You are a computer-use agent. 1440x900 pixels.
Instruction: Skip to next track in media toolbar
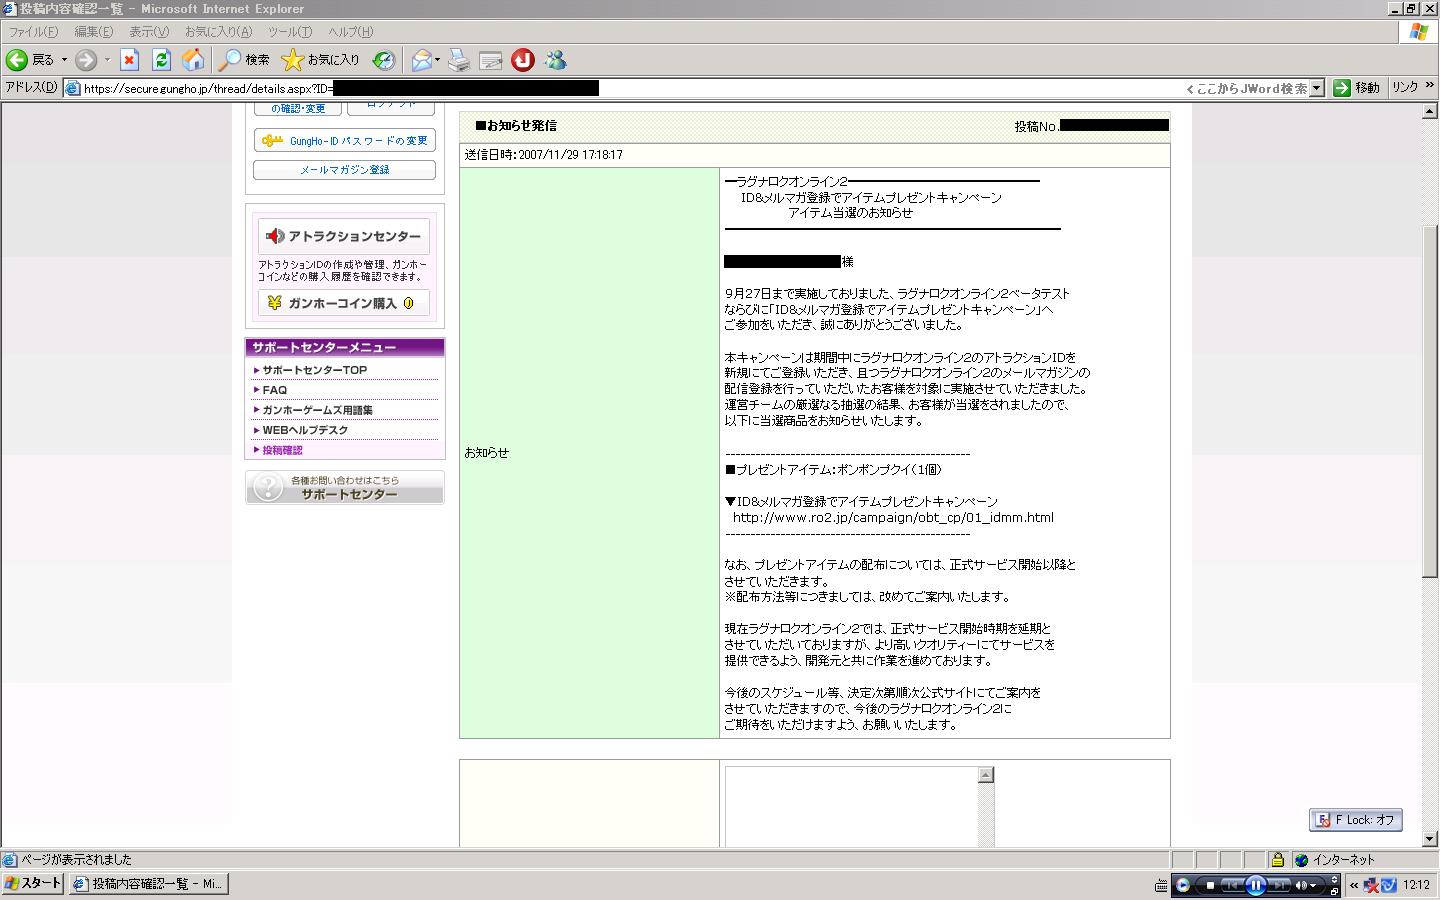pos(1278,885)
